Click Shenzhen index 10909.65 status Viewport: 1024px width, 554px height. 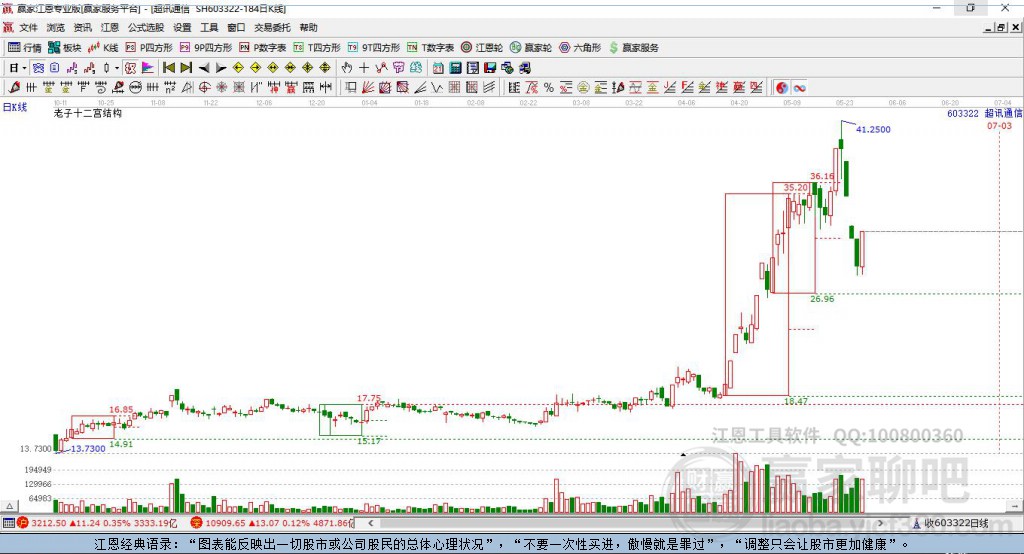[x=272, y=523]
